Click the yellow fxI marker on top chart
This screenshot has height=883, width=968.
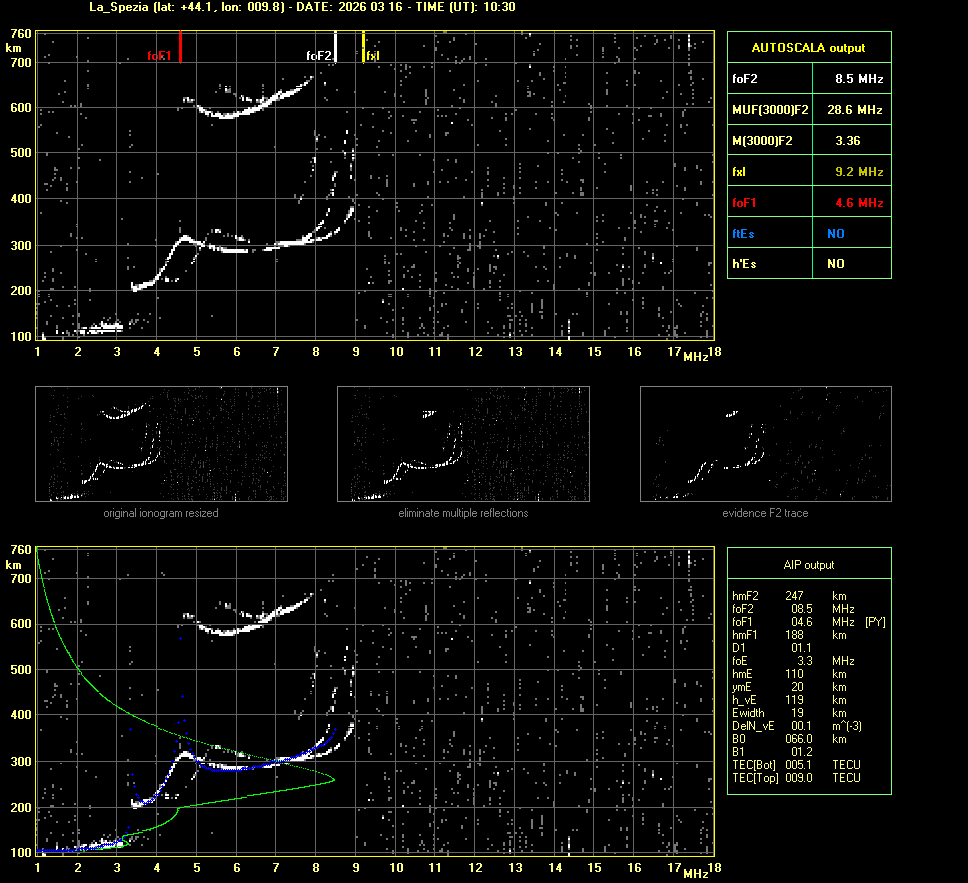[x=364, y=47]
